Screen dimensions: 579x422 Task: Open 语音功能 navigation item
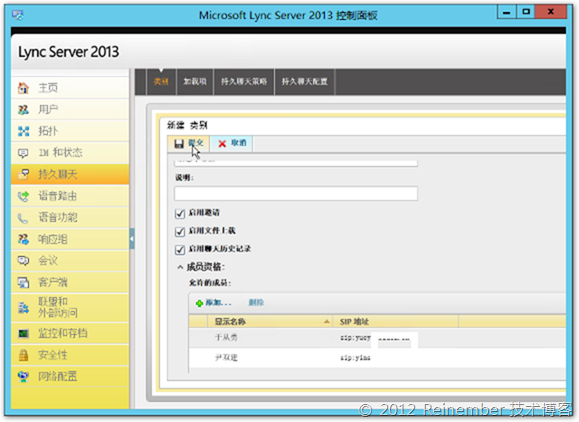(x=70, y=218)
